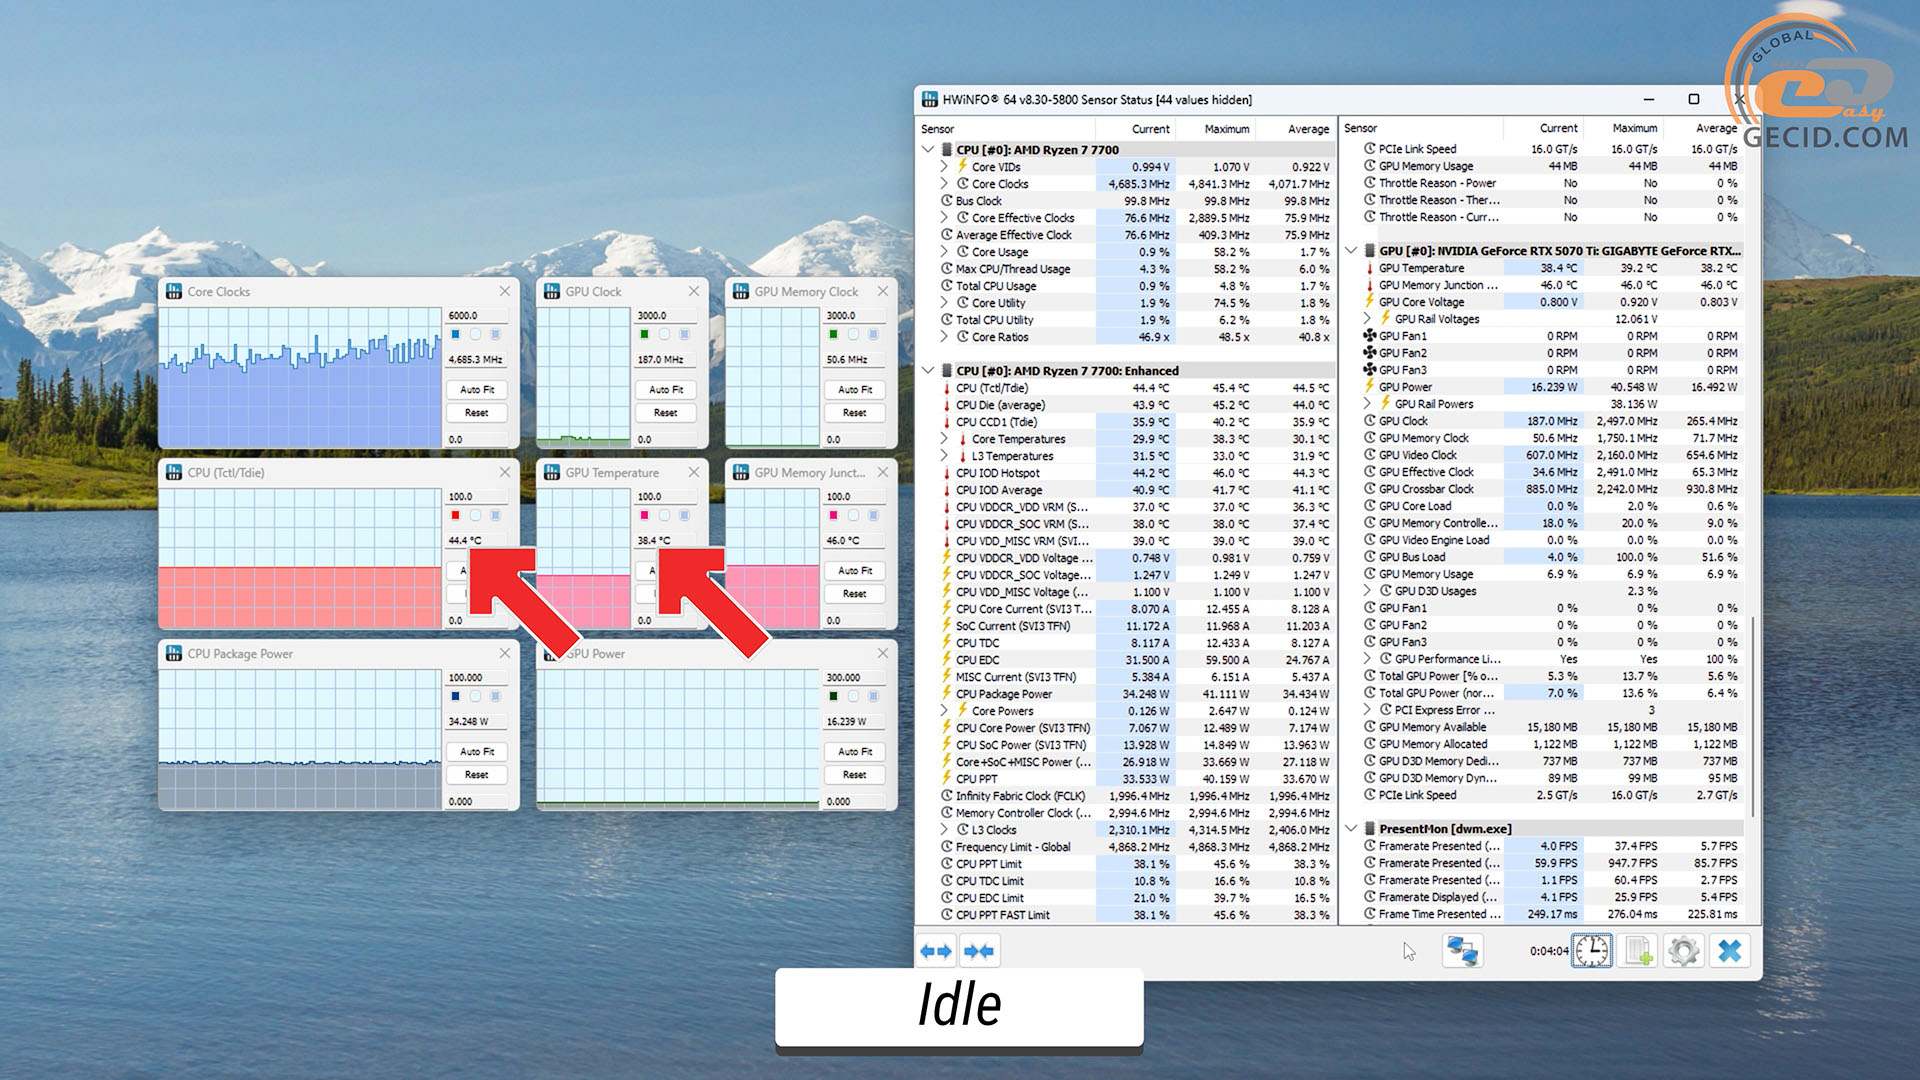Click the app icon in CPU (Tctl/Tdie) window title
1920x1080 pixels.
click(174, 472)
